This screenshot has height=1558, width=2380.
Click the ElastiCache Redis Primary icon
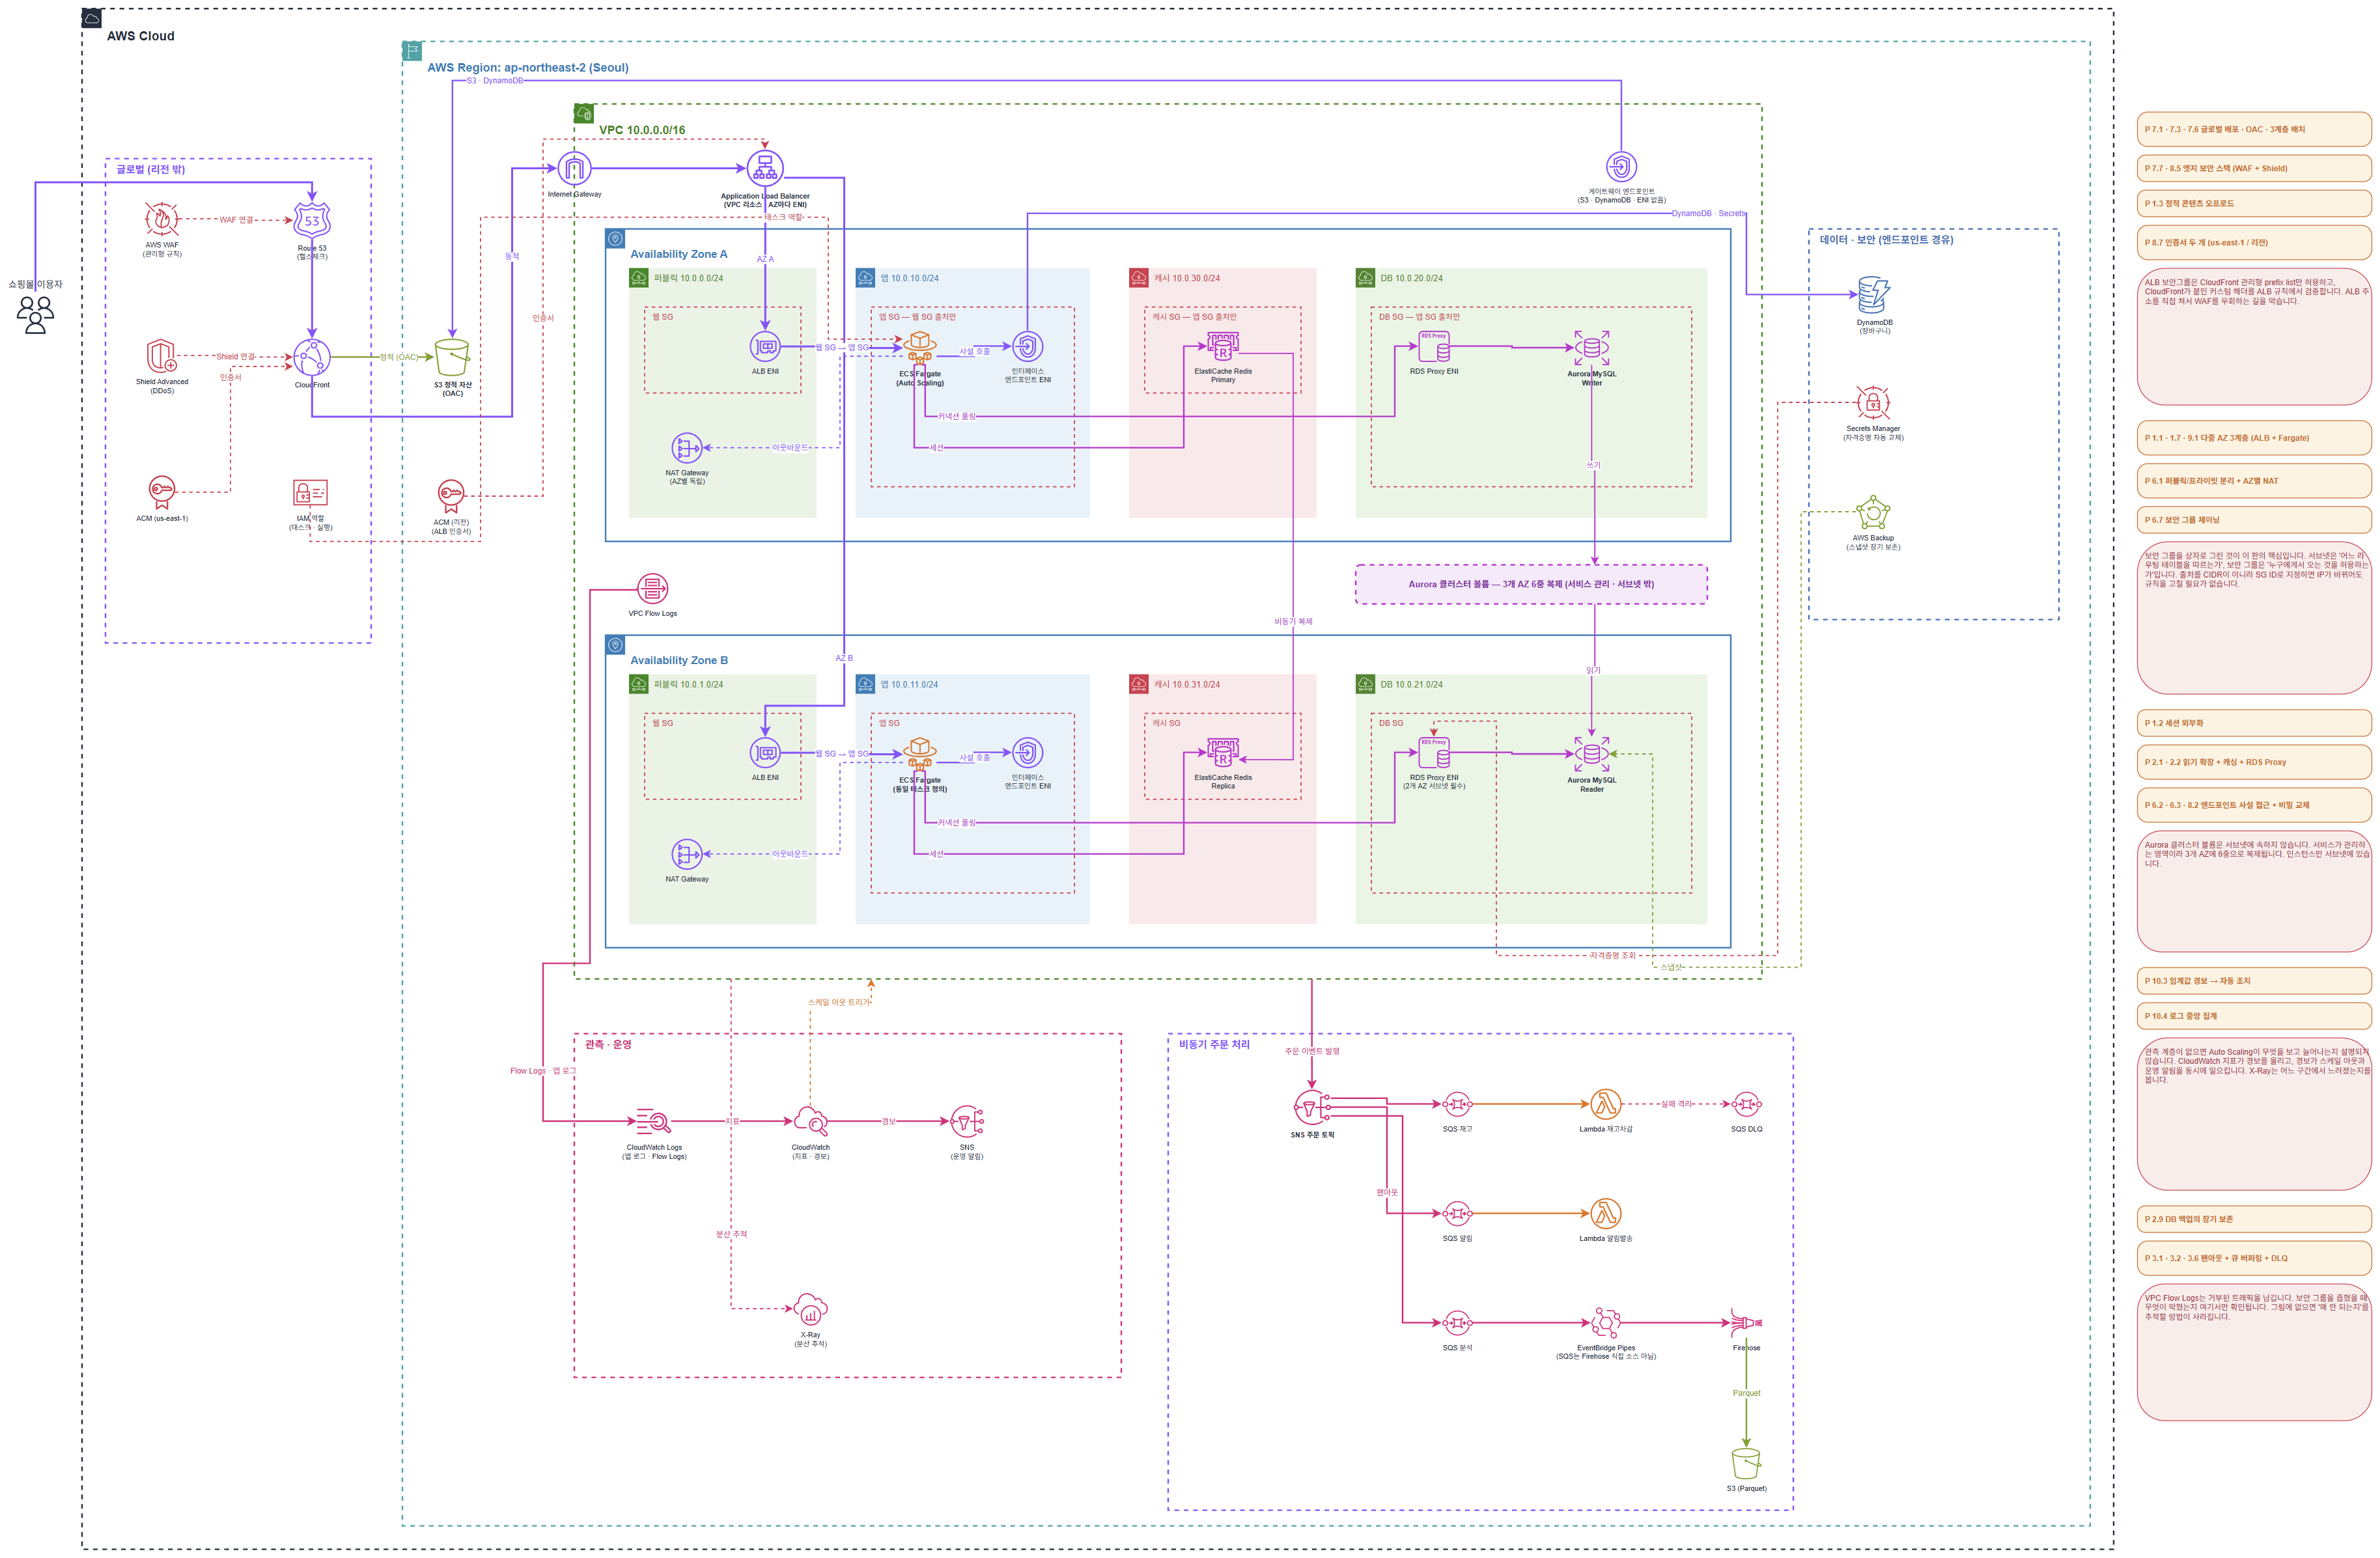[1223, 347]
